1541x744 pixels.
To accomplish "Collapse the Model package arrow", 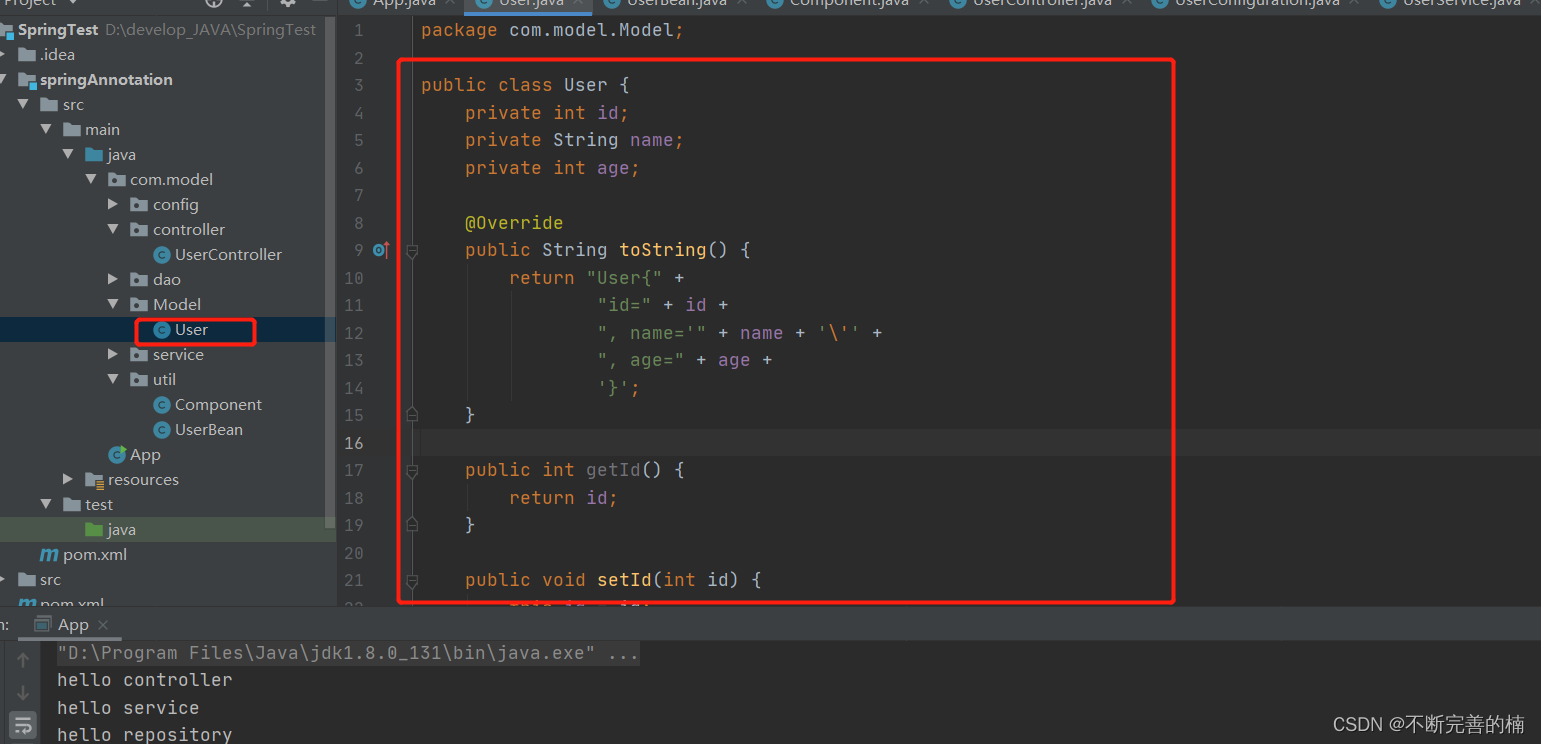I will 114,305.
